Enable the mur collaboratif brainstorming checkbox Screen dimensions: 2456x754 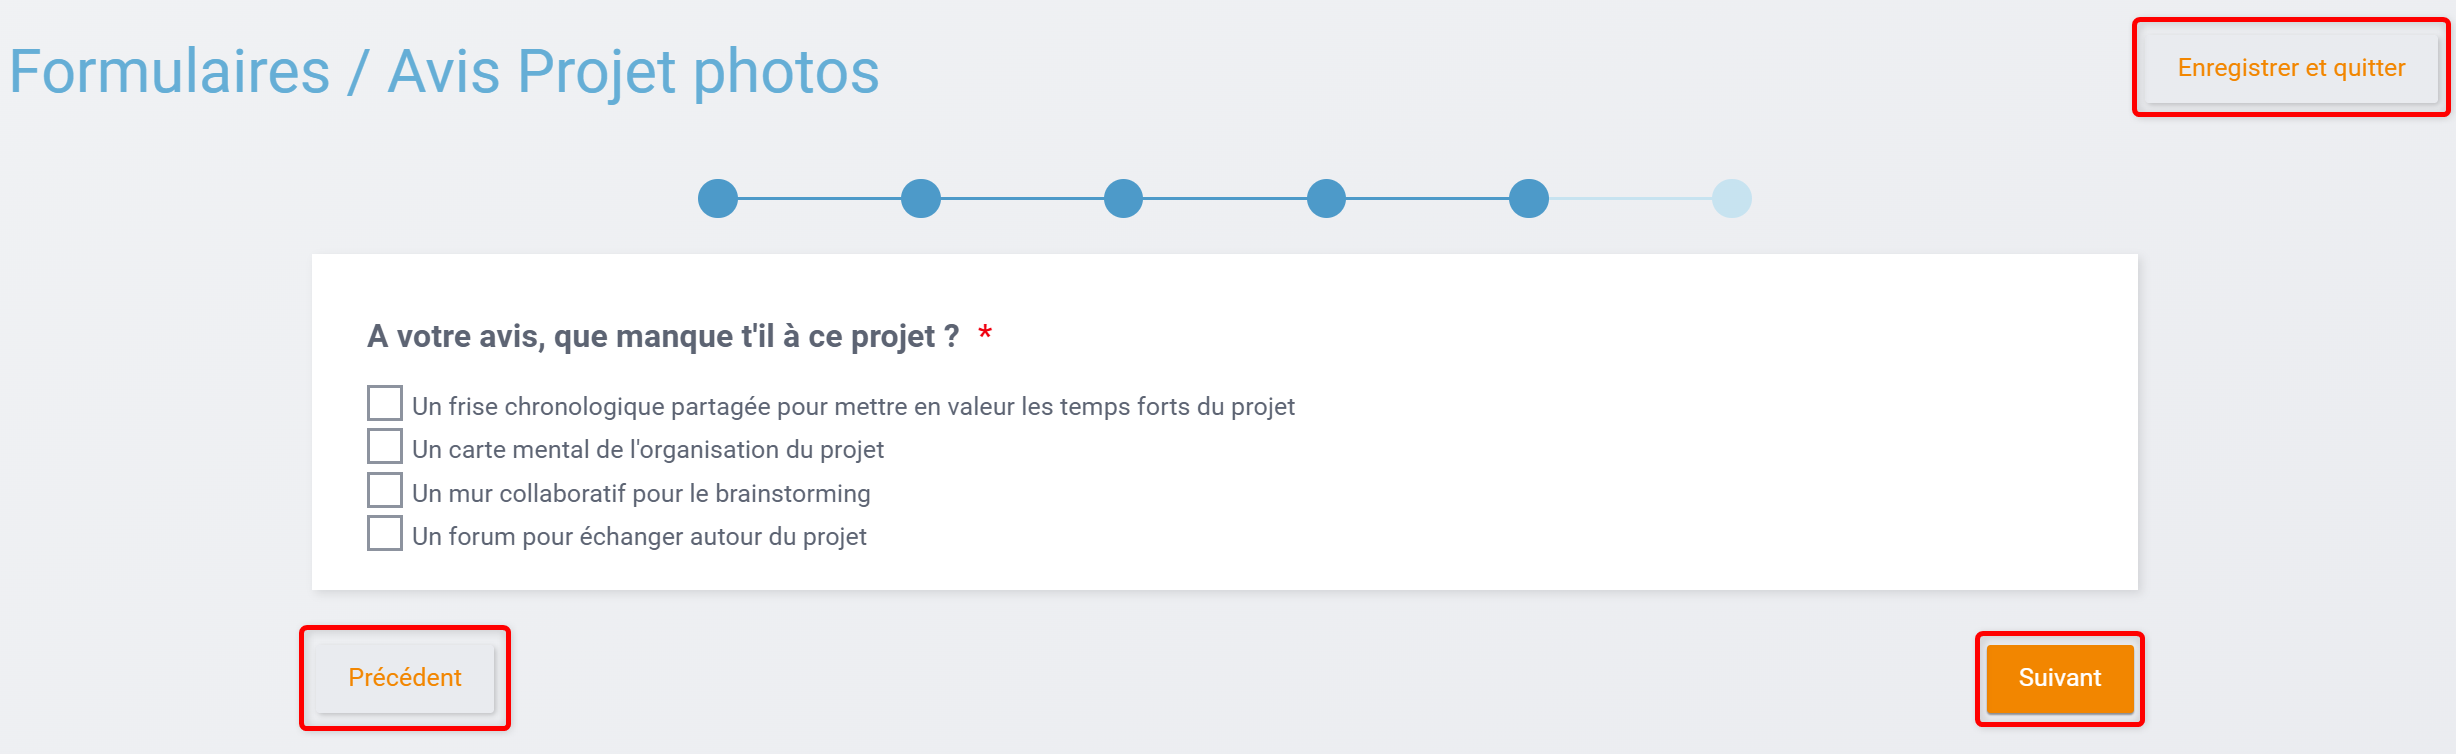pos(385,490)
